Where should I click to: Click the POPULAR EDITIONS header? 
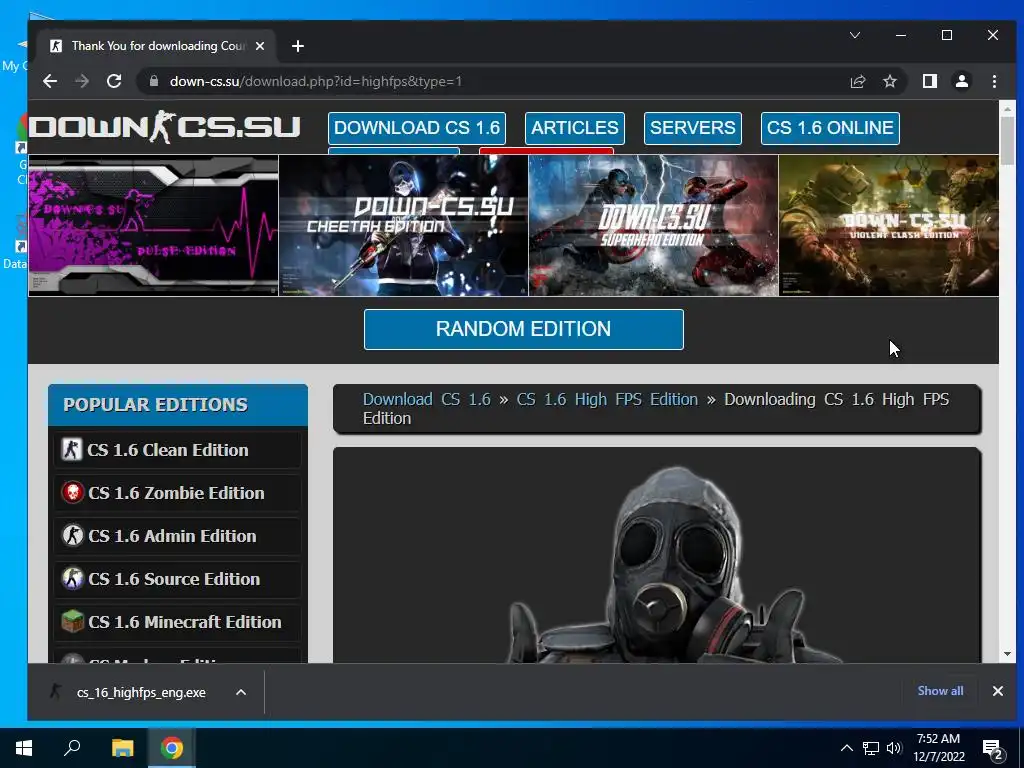178,405
